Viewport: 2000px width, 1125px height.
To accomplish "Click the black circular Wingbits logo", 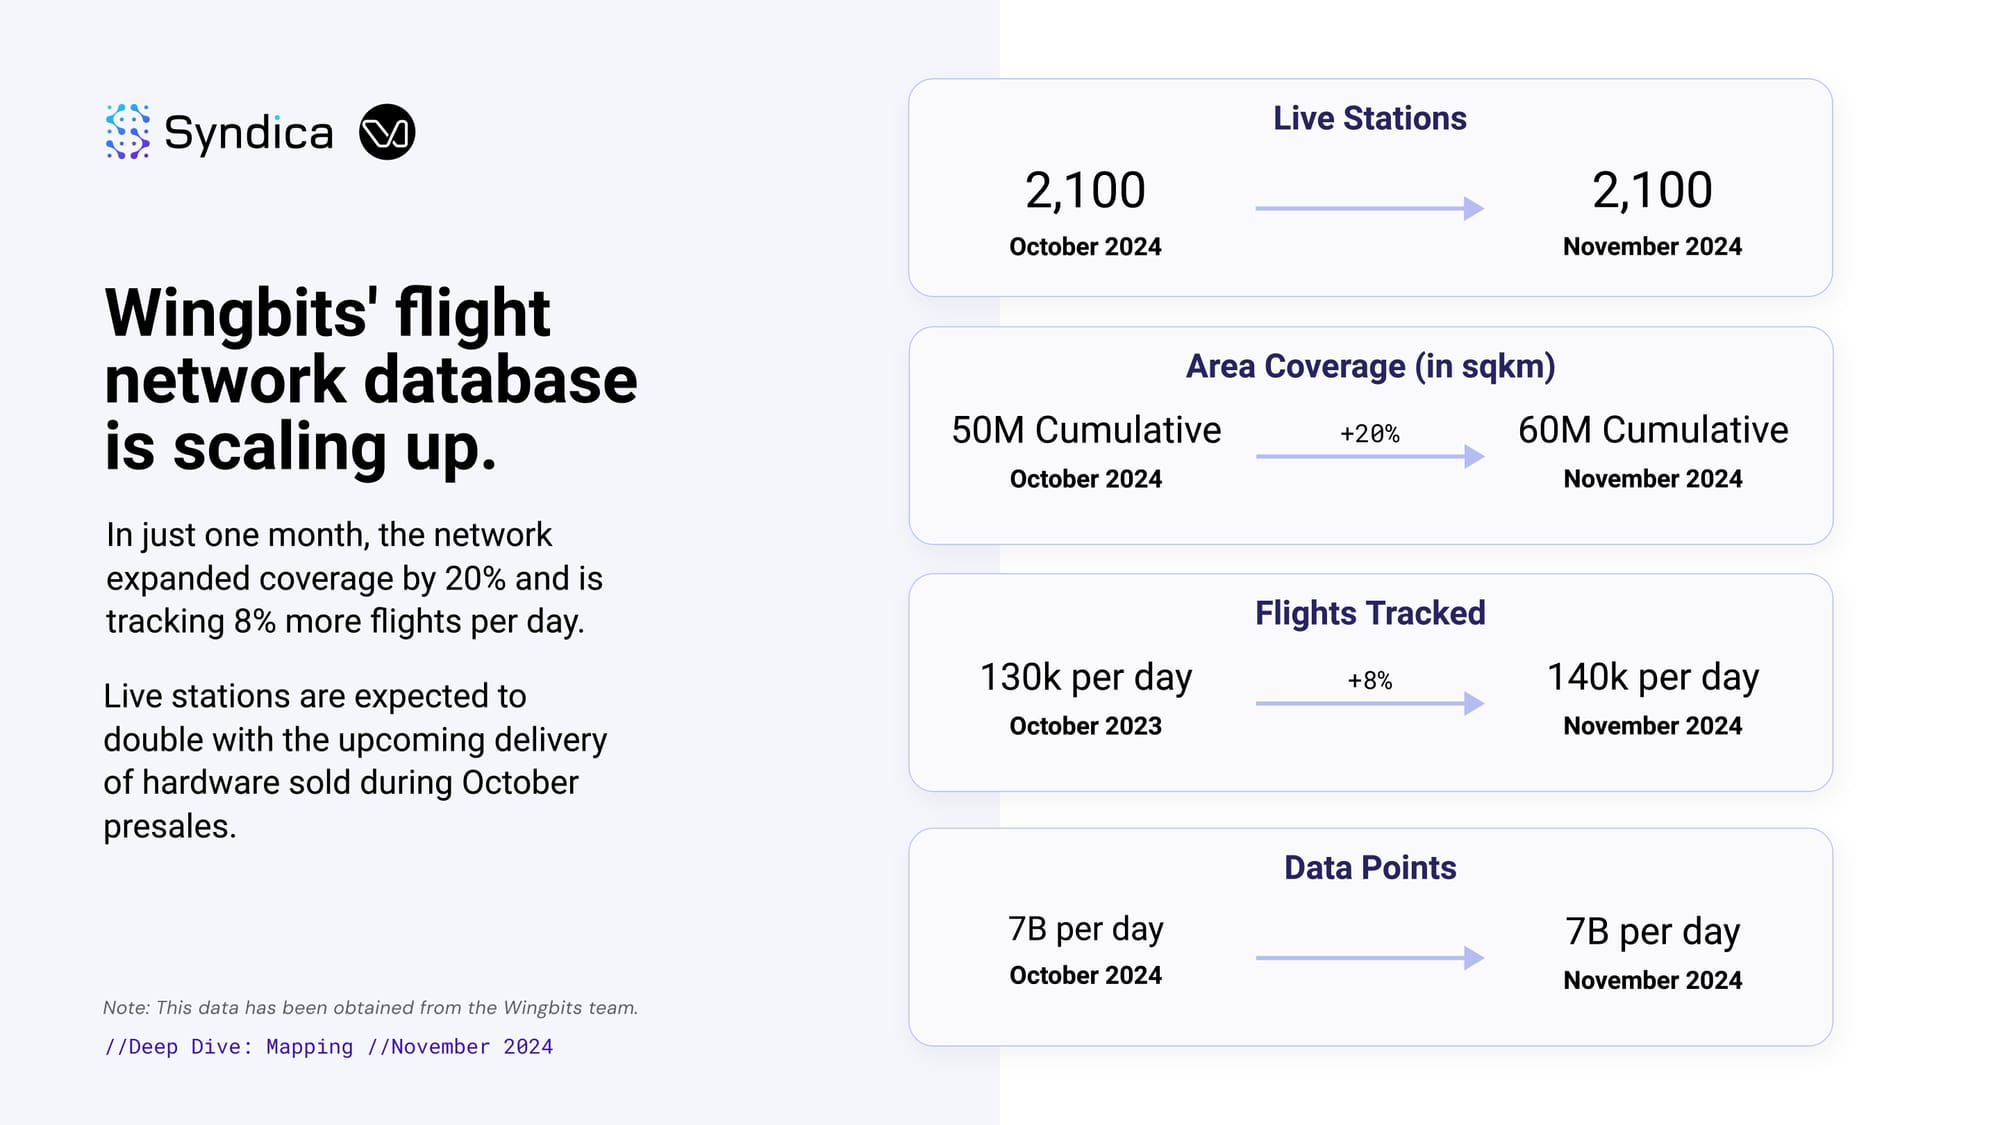I will [387, 132].
